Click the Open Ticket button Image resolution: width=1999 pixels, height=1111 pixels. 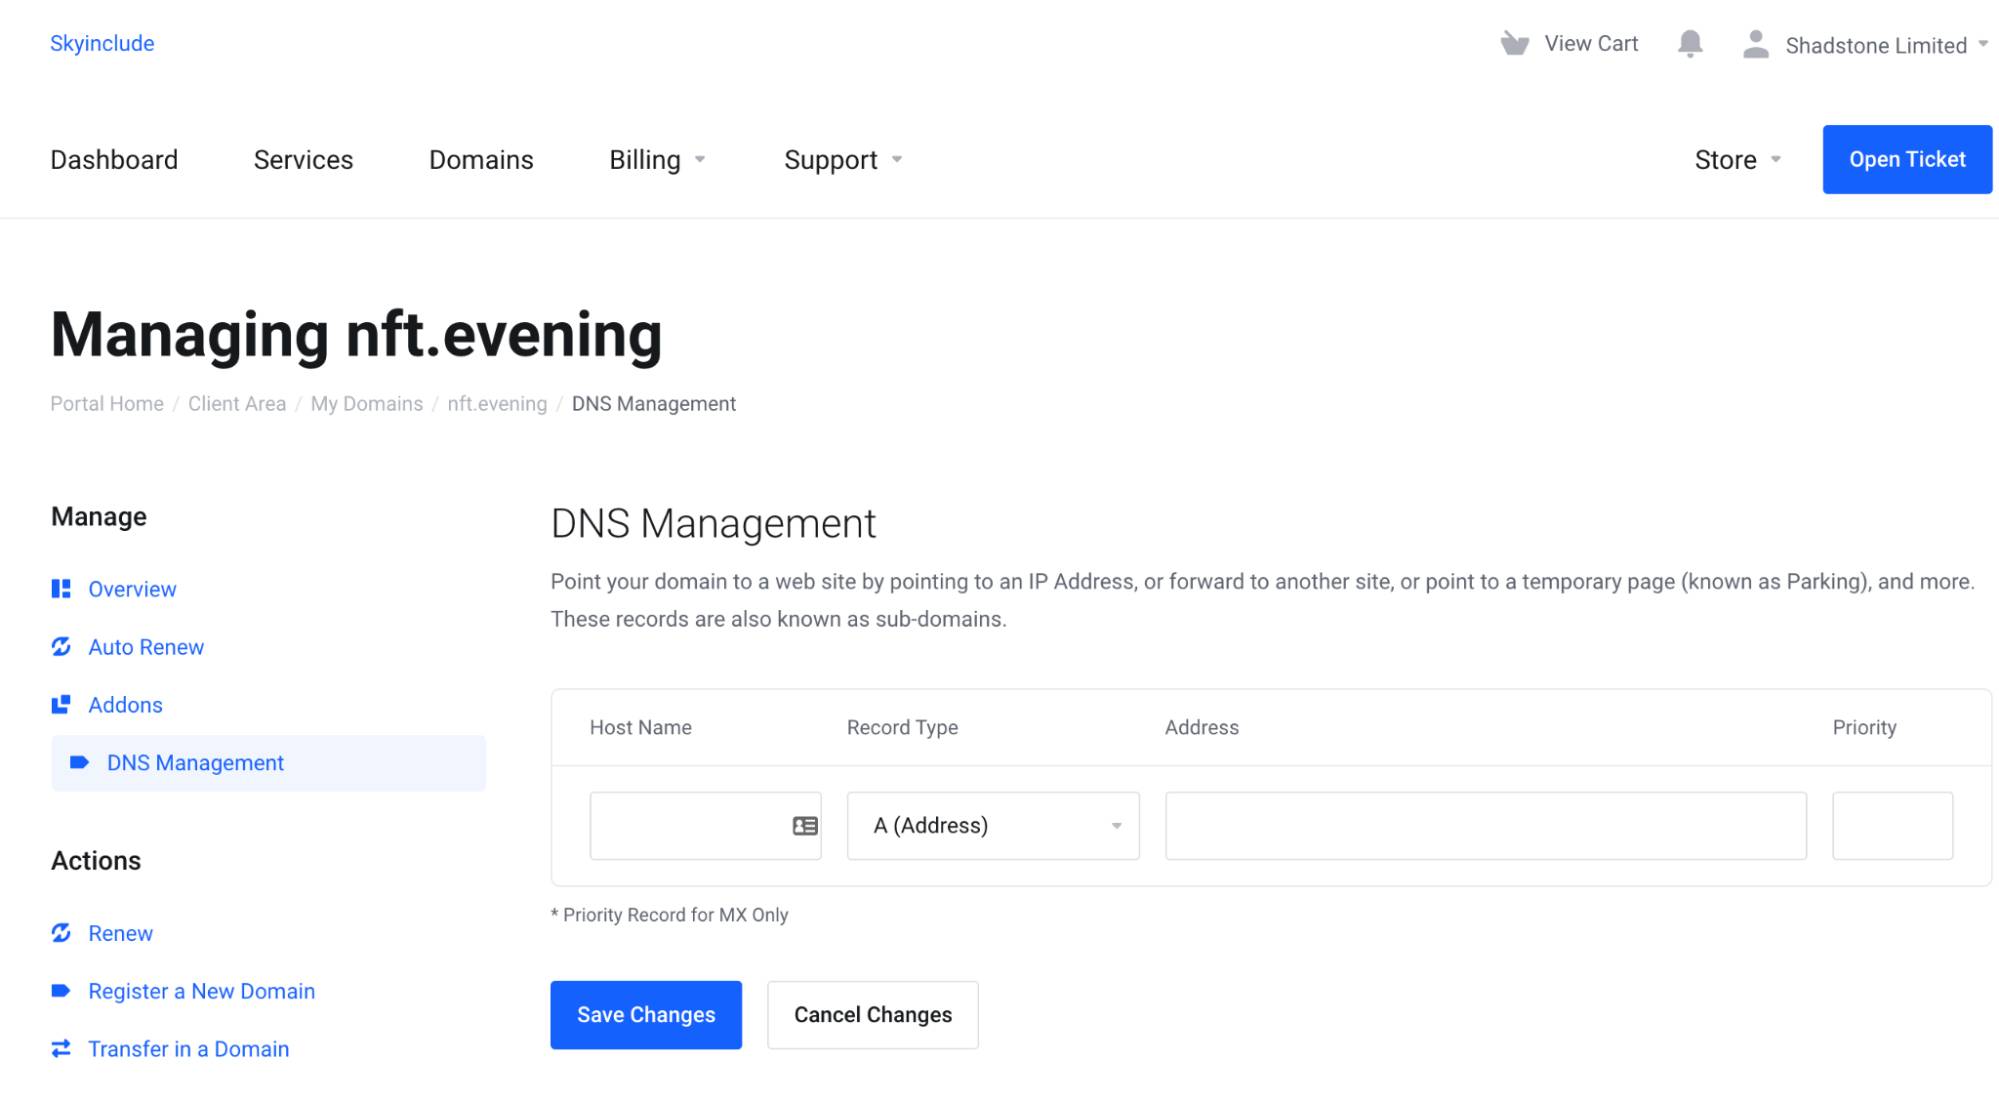[1906, 158]
